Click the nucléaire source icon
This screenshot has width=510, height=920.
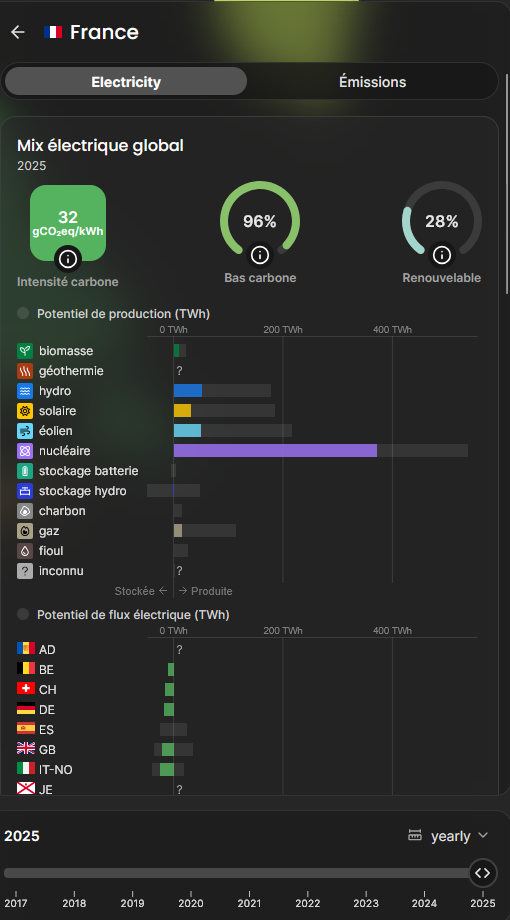(25, 451)
